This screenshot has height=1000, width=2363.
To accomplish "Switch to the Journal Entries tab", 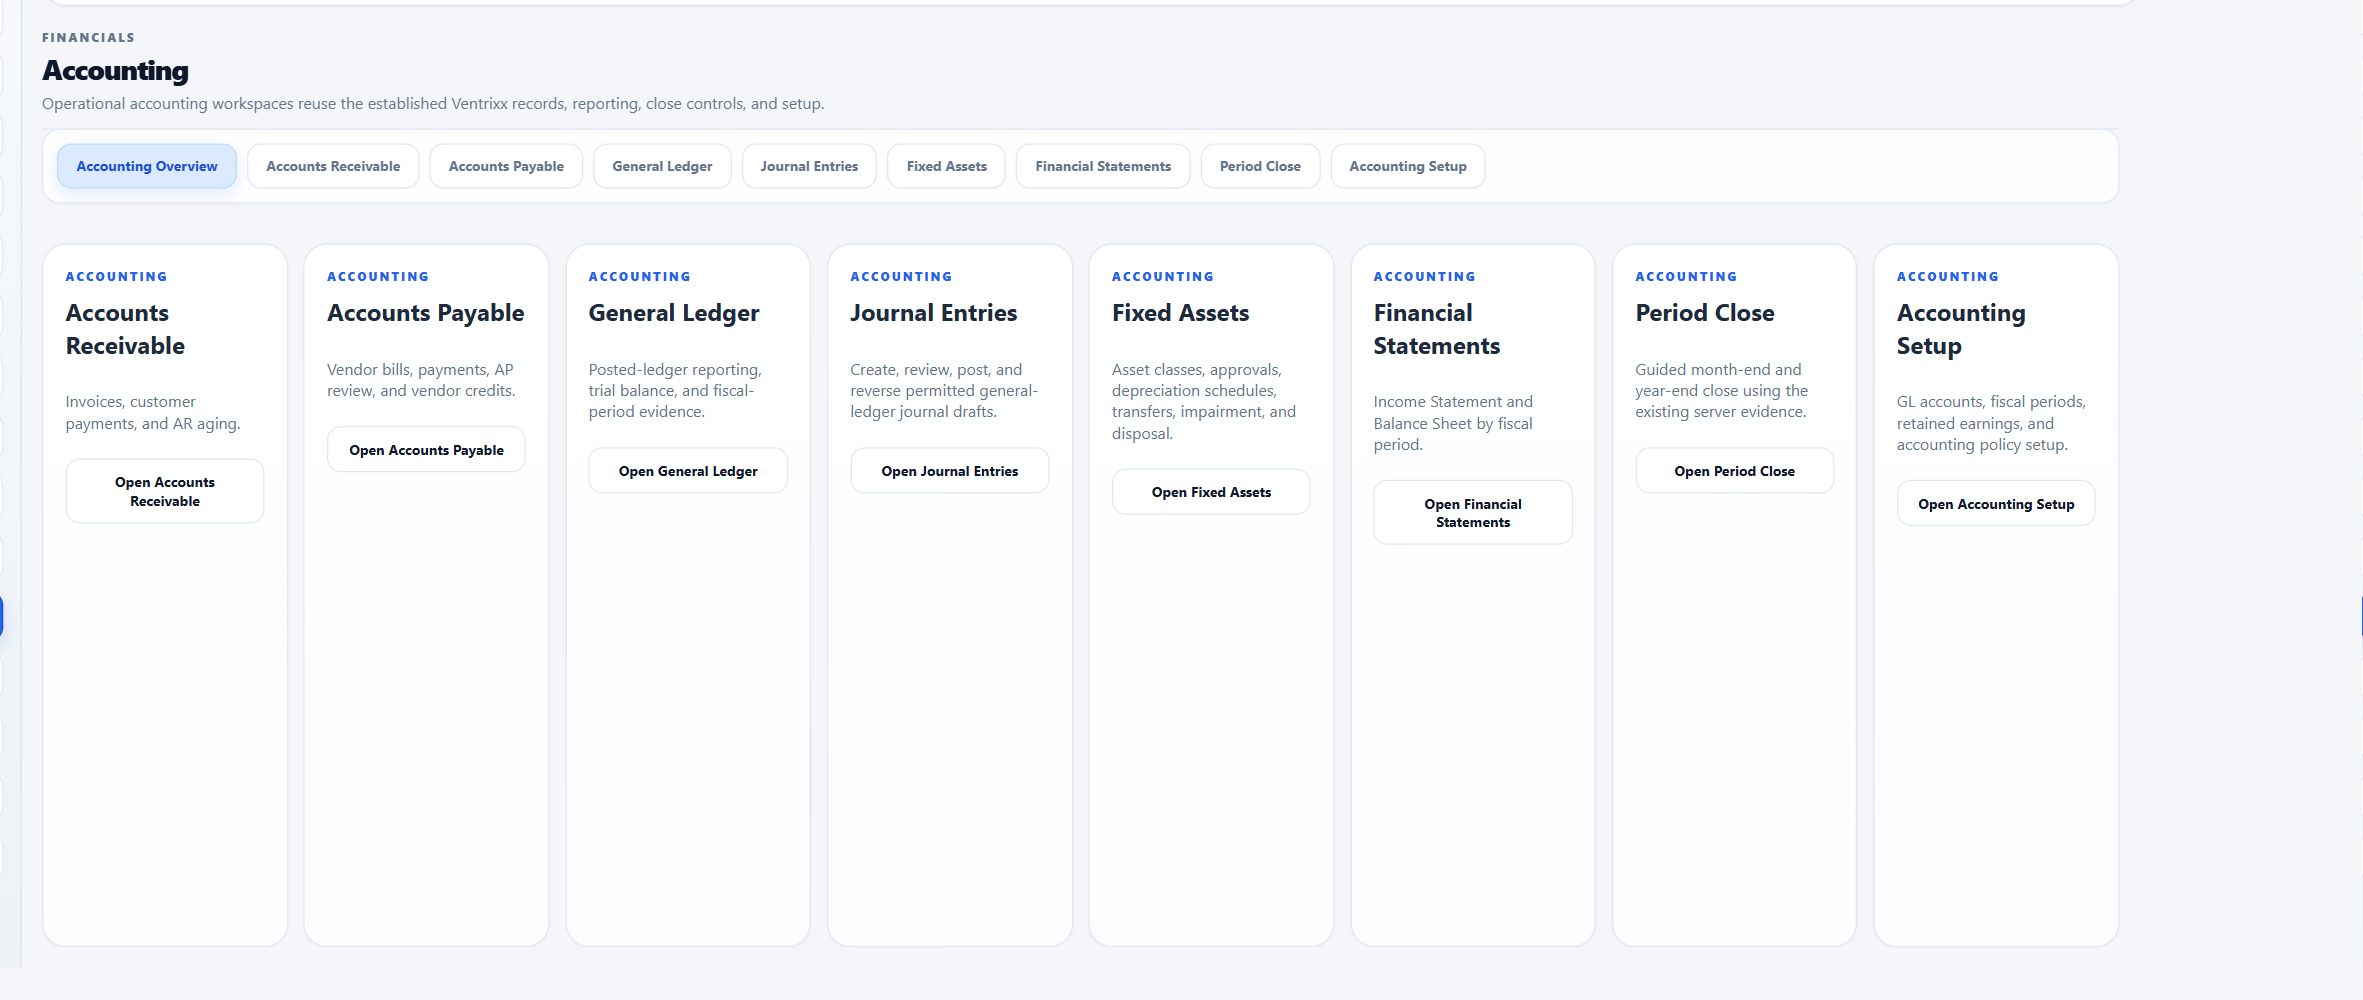I will [809, 166].
